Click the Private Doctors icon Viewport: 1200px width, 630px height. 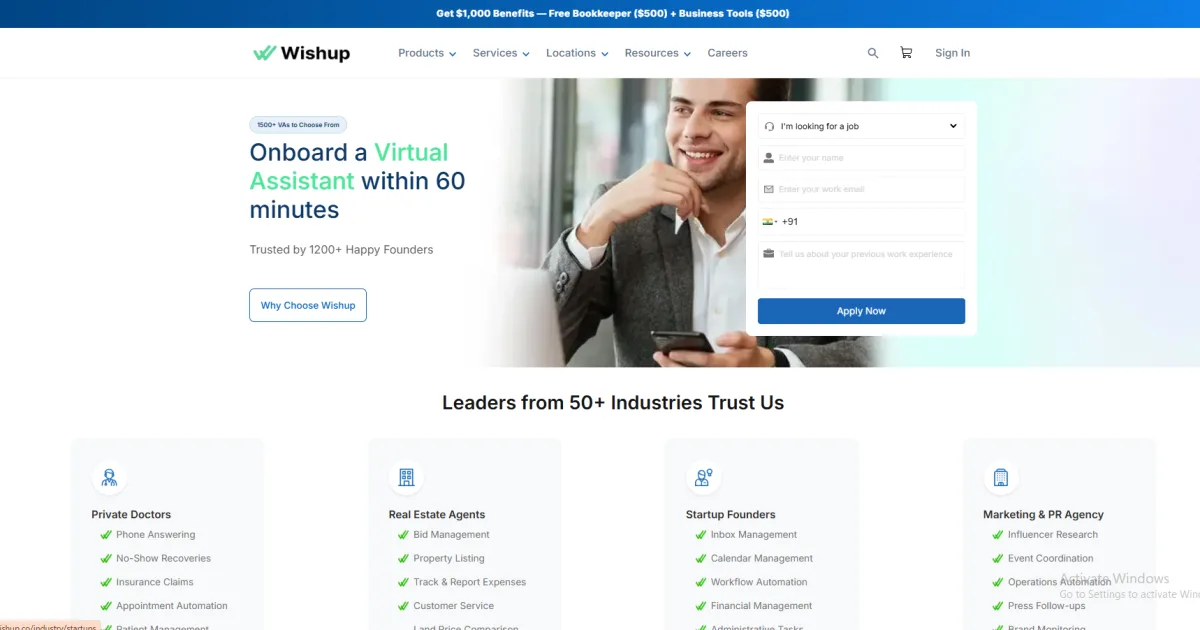point(109,477)
